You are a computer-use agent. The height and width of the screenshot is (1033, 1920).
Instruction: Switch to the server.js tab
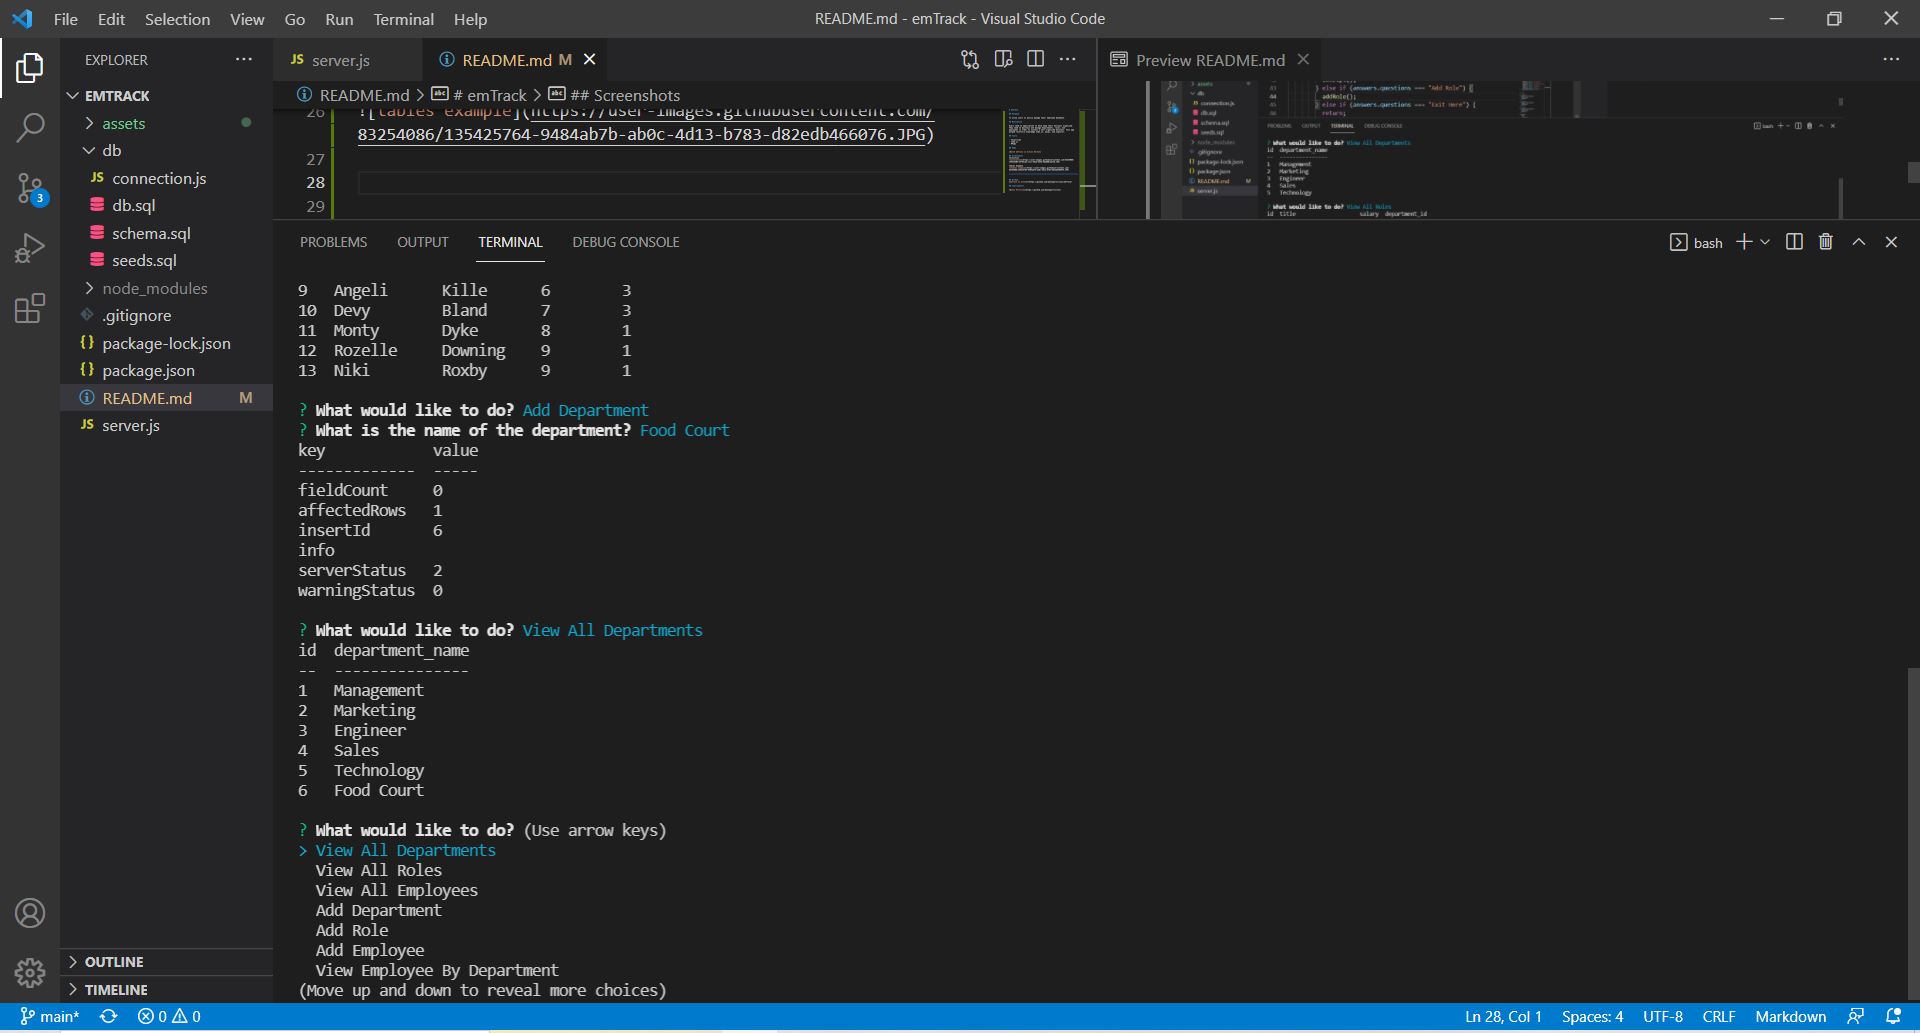click(x=341, y=60)
